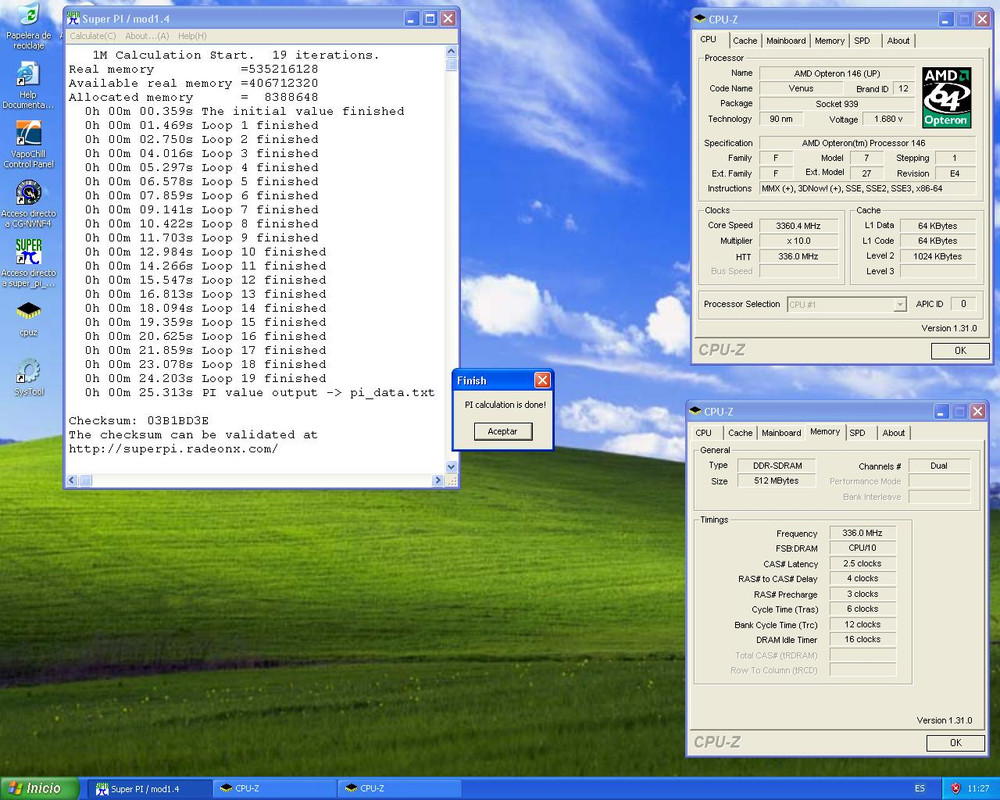Click the CAS# Latency value 2.5 clocks

click(862, 564)
